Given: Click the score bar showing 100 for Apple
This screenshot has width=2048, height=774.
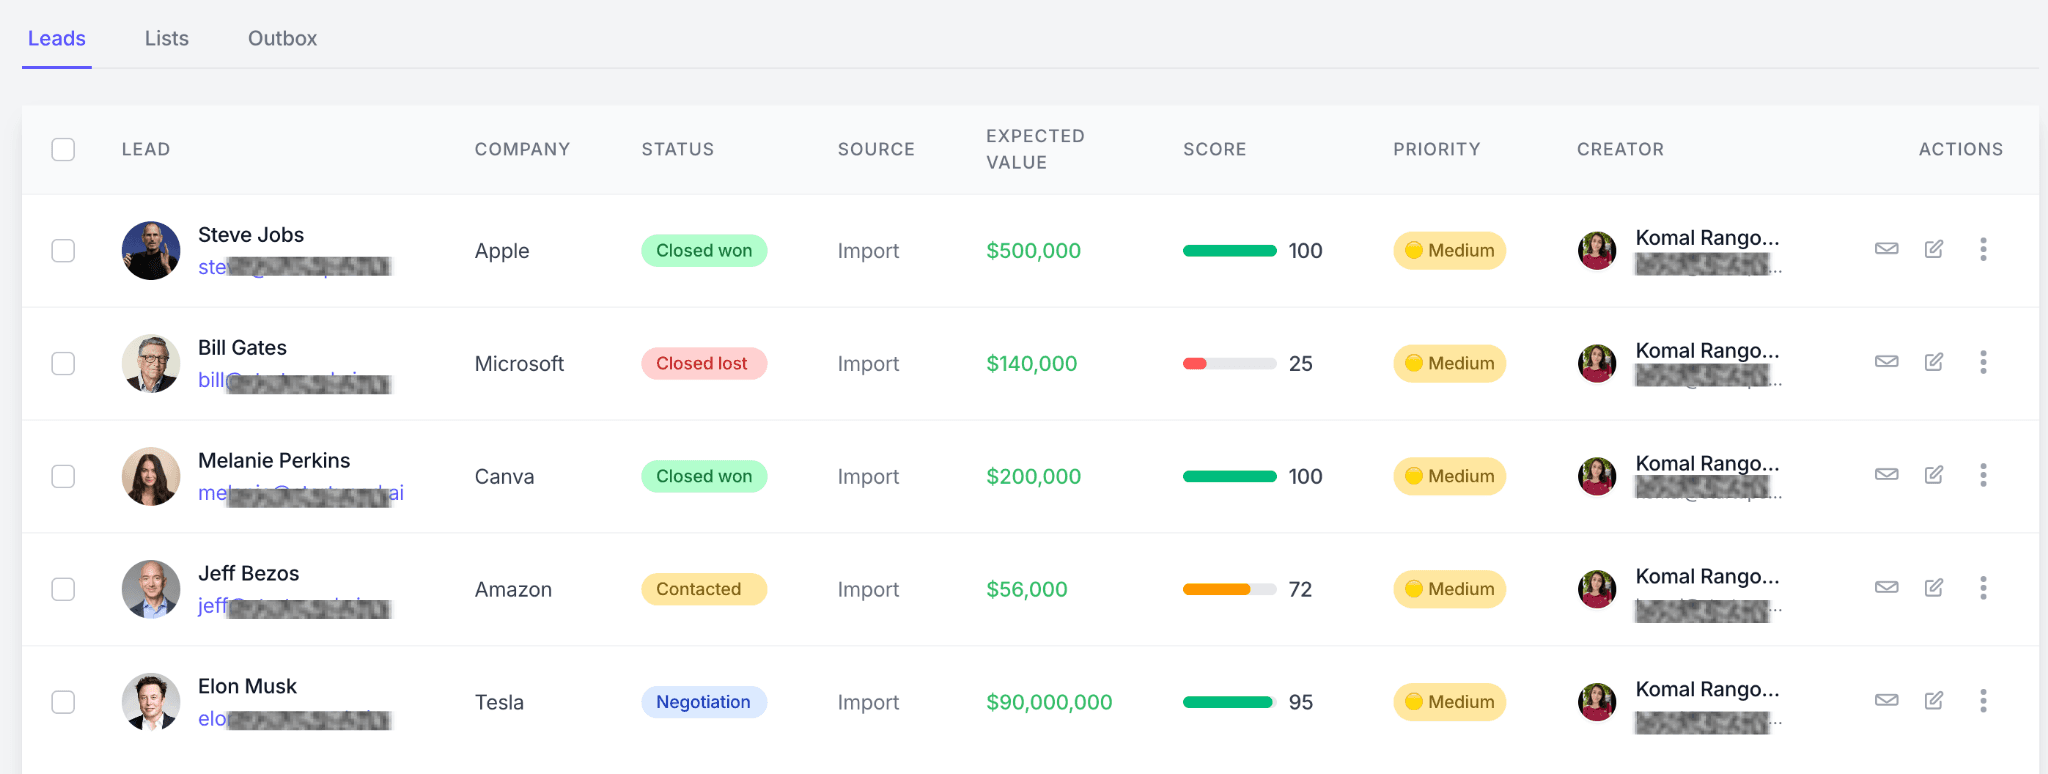Looking at the screenshot, I should tap(1229, 251).
